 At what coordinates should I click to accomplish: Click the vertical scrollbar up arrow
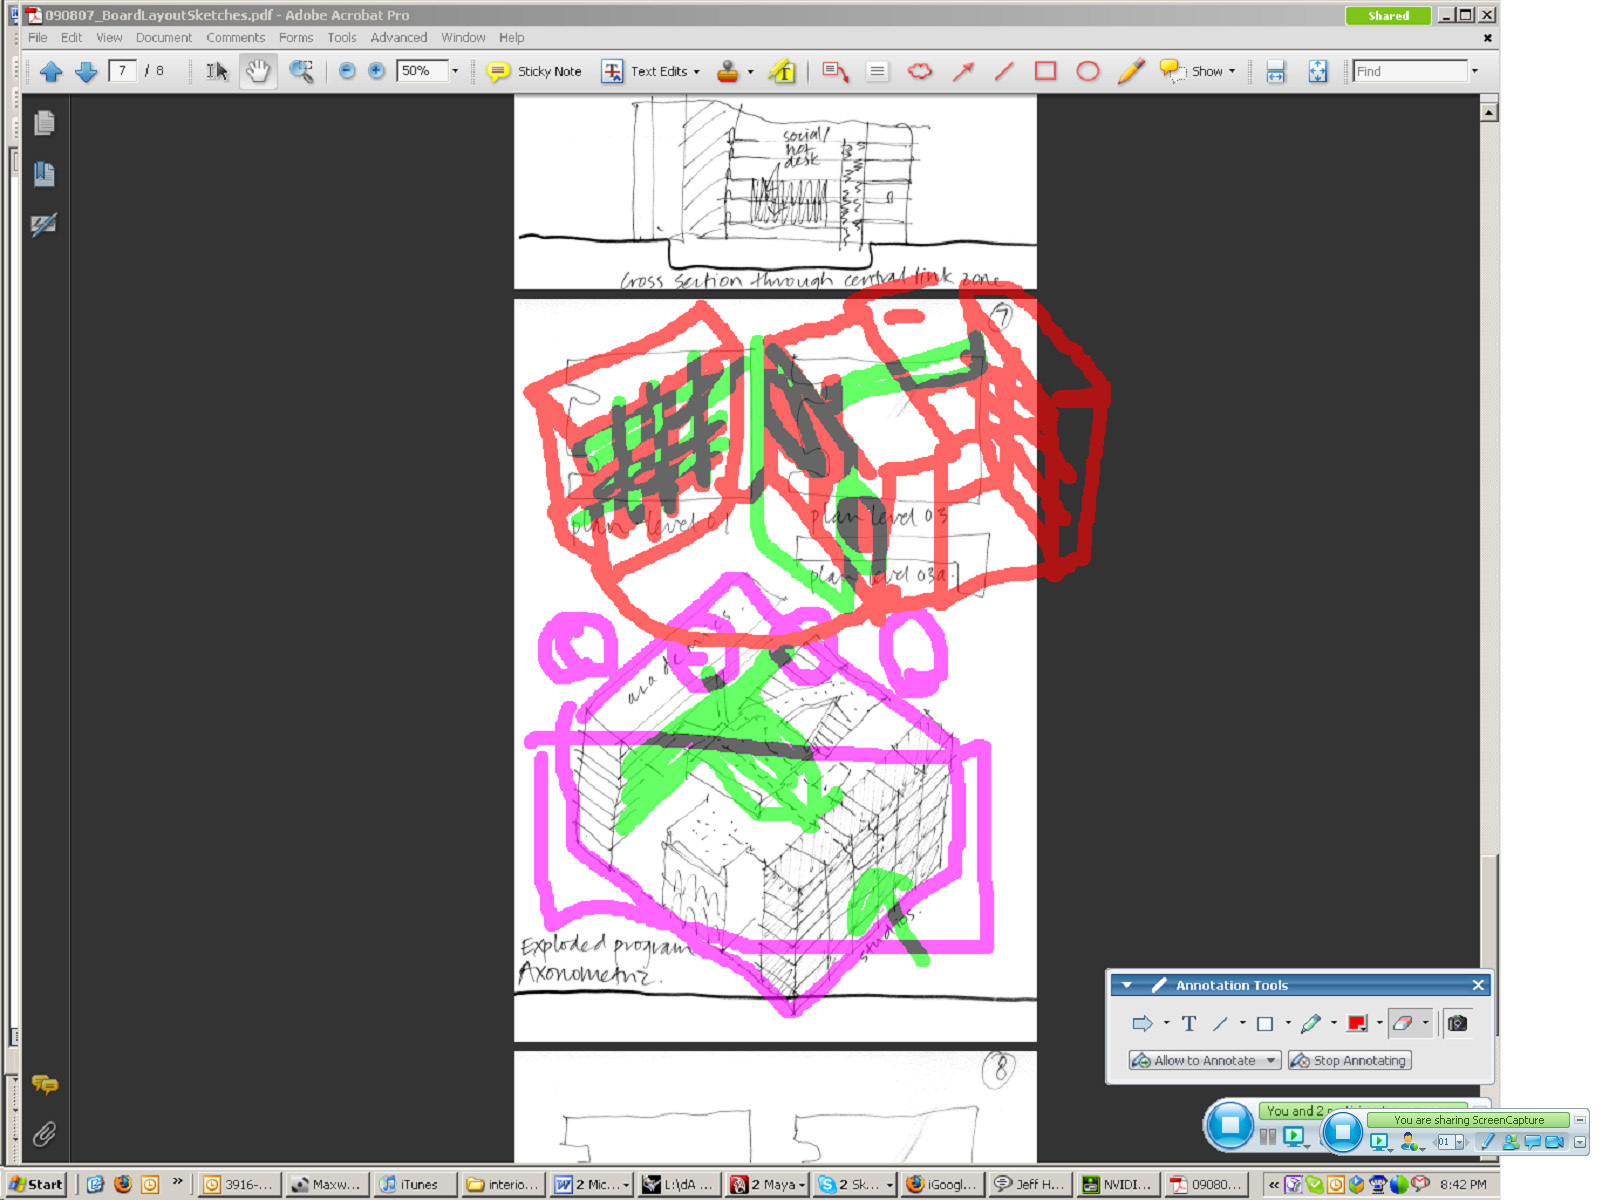coord(1489,112)
